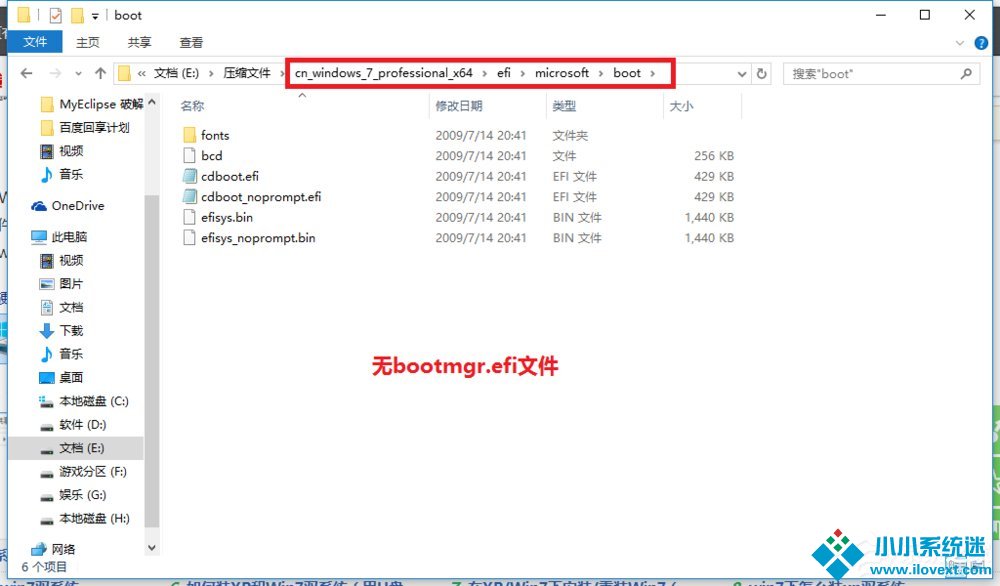
Task: Click the refresh button beside address bar
Action: (x=761, y=73)
